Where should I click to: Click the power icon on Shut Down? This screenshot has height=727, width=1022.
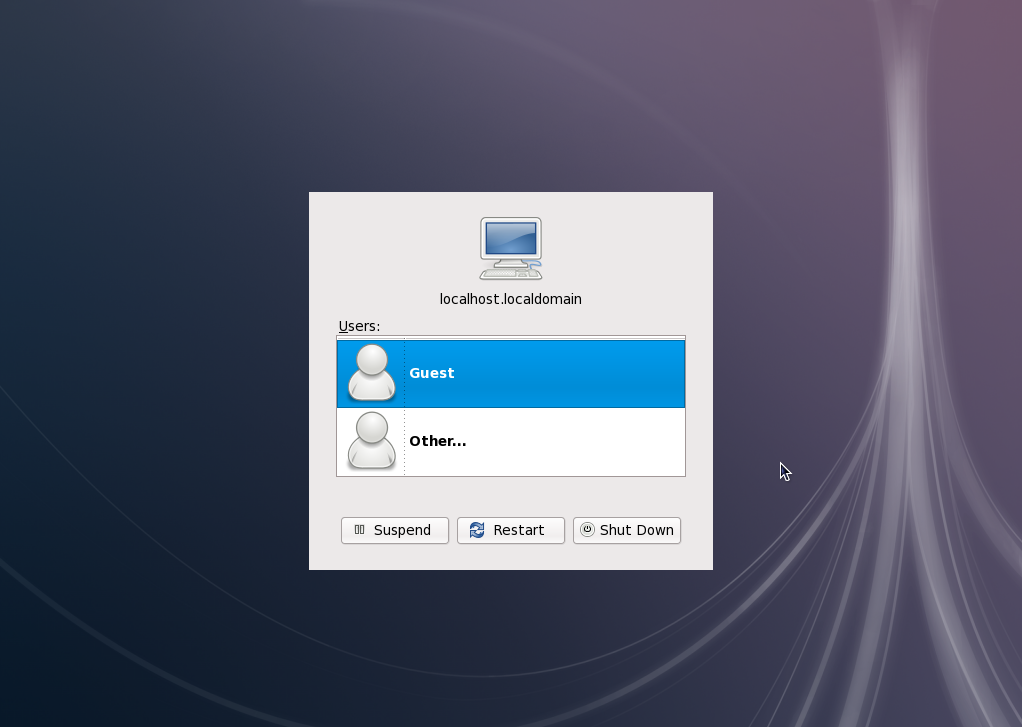(x=587, y=530)
